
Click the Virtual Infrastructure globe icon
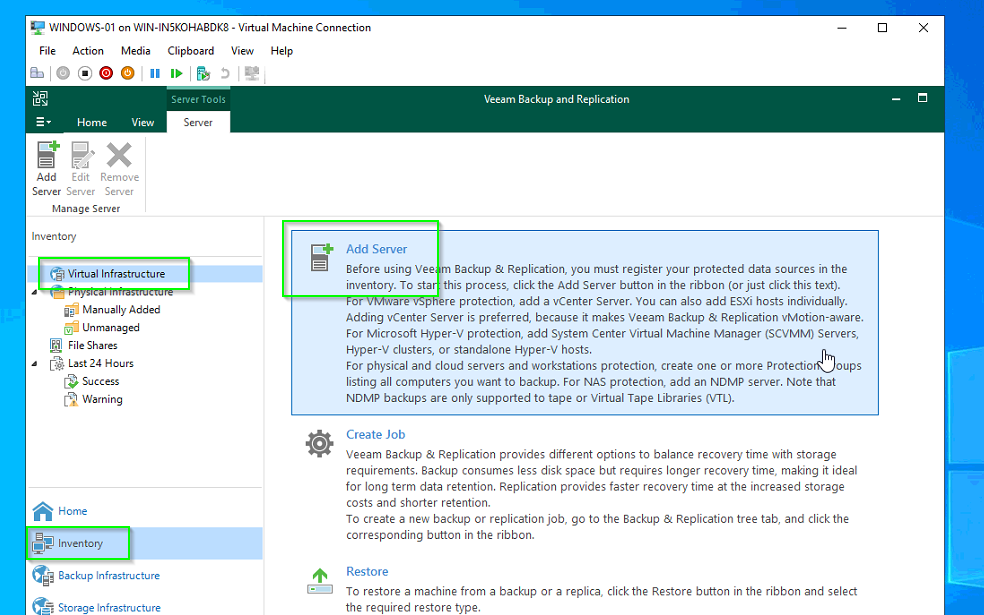click(x=57, y=274)
